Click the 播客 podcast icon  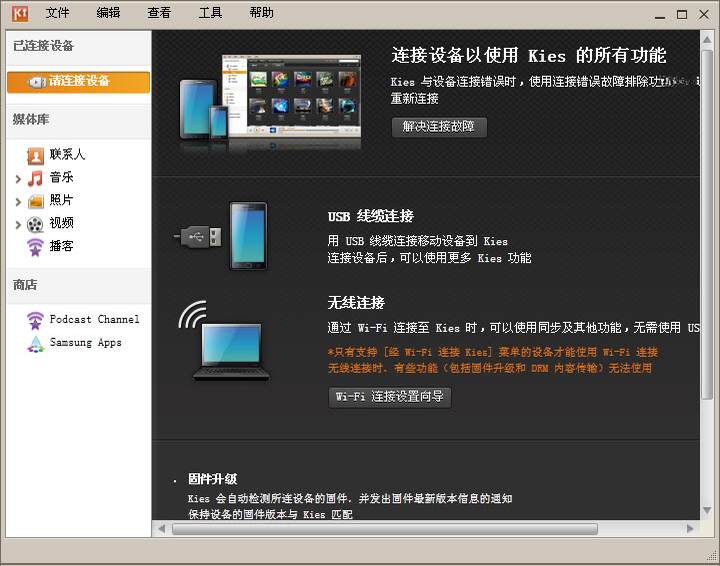[x=35, y=247]
